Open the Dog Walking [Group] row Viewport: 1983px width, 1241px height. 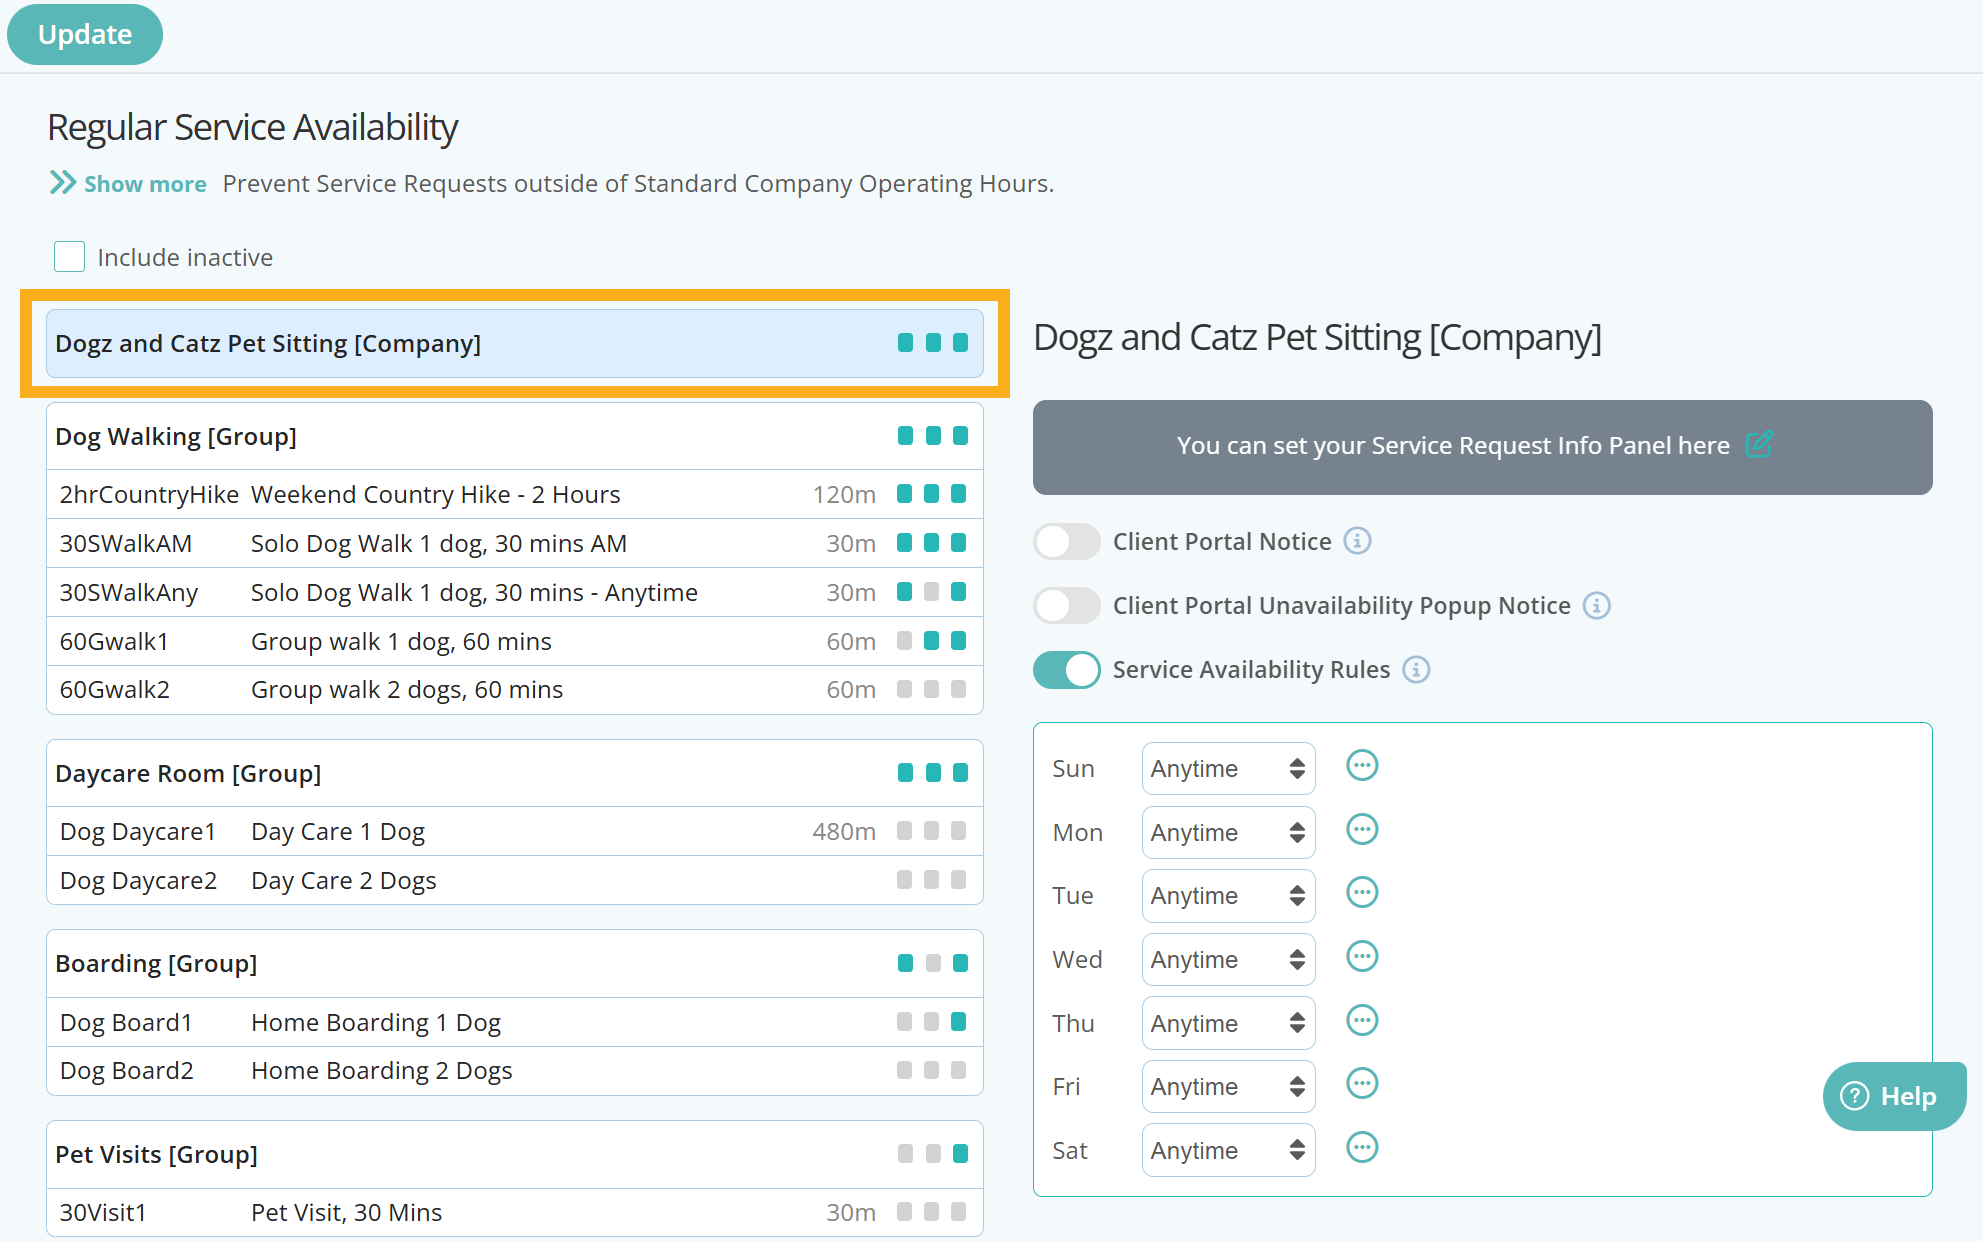click(515, 436)
